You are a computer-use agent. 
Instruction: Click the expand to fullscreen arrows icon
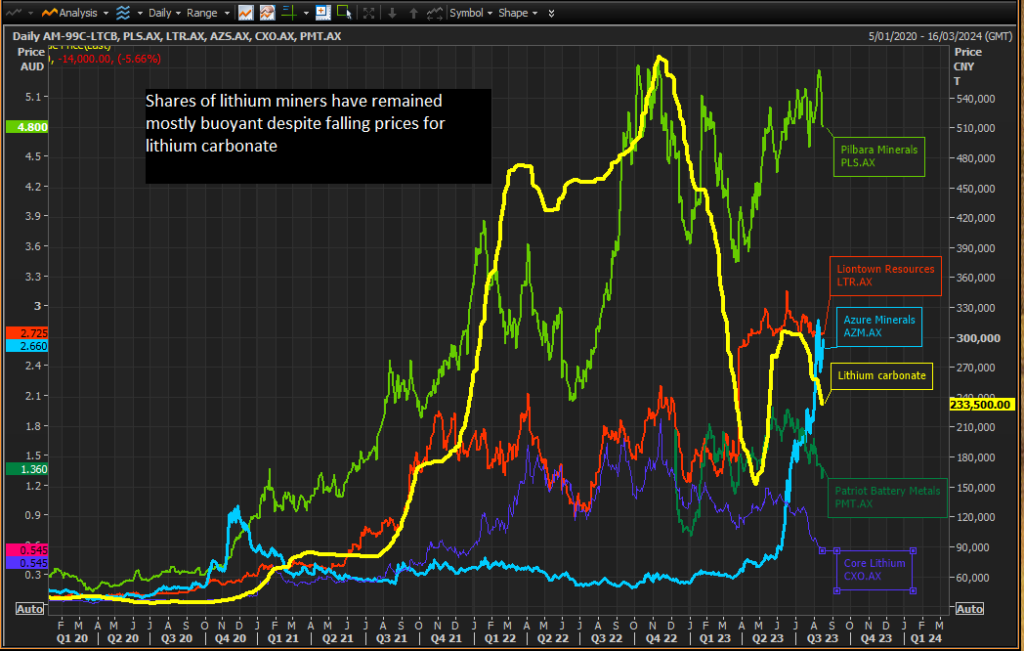tap(370, 13)
